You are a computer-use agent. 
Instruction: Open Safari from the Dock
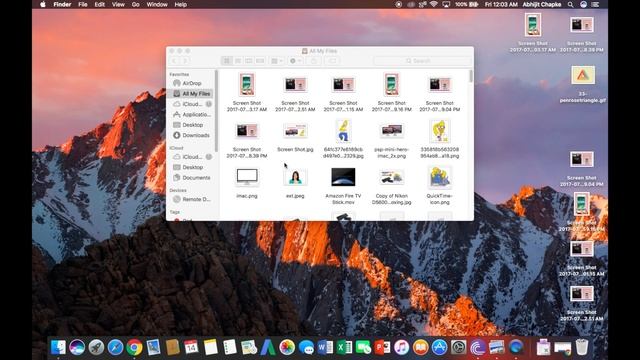tap(115, 347)
